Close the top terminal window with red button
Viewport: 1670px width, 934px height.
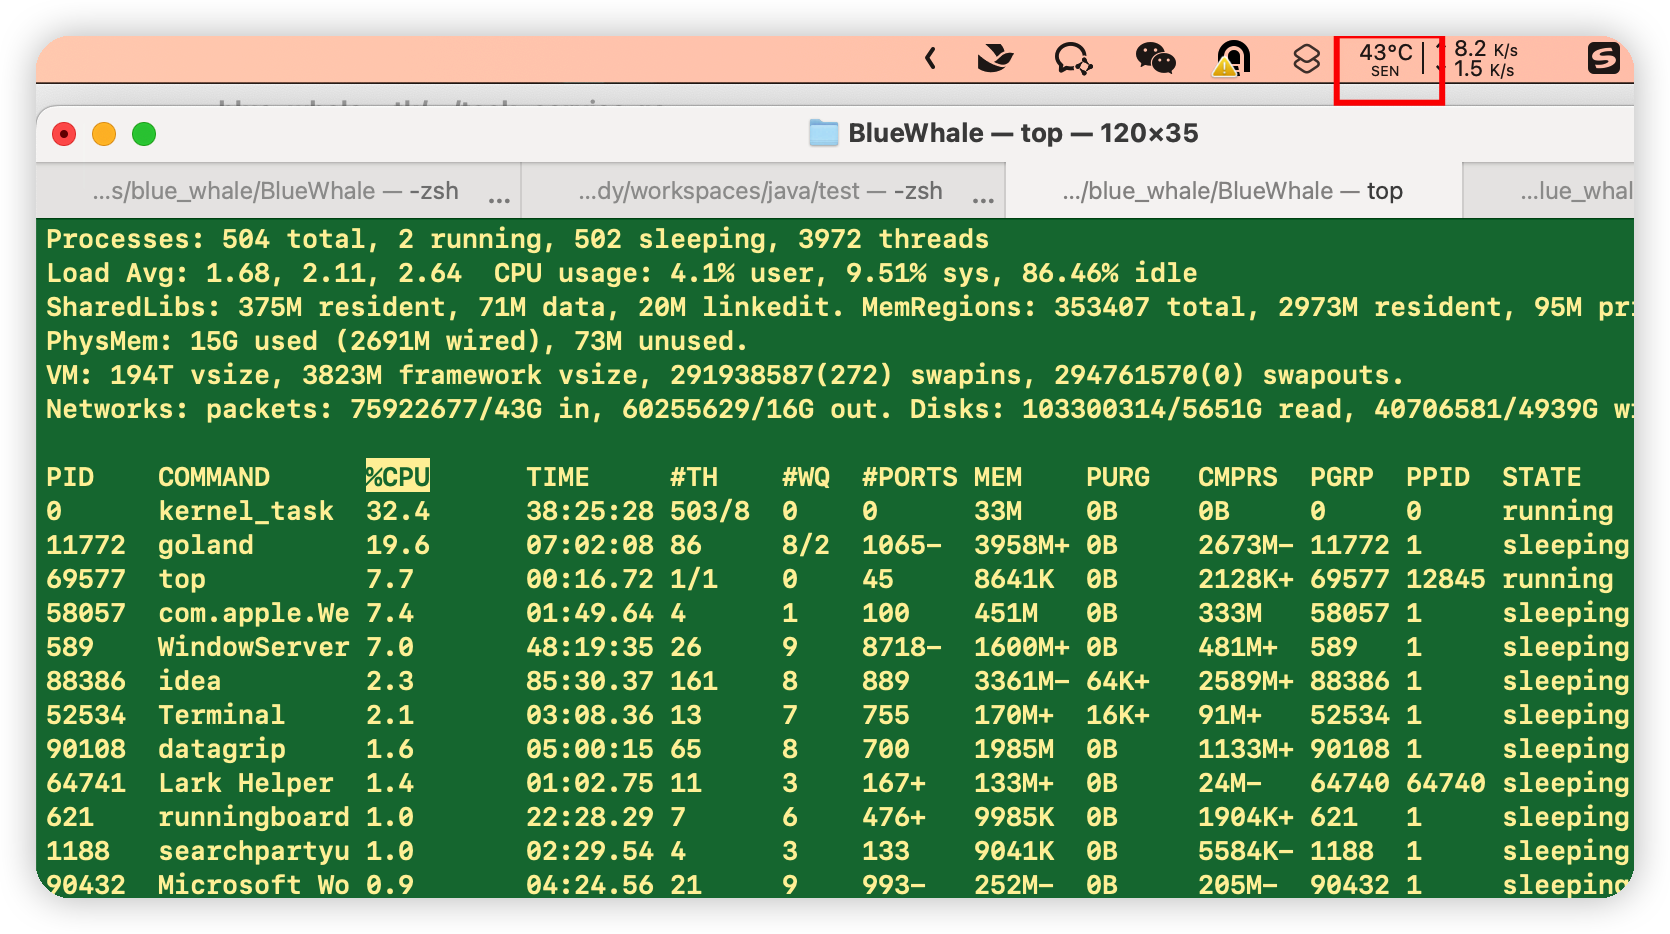[x=64, y=134]
